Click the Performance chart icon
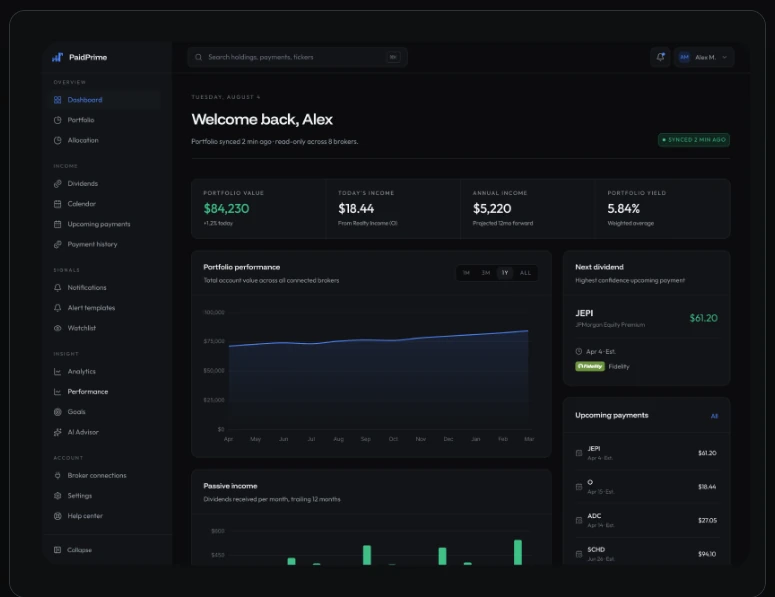The height and width of the screenshot is (597, 775). (57, 392)
